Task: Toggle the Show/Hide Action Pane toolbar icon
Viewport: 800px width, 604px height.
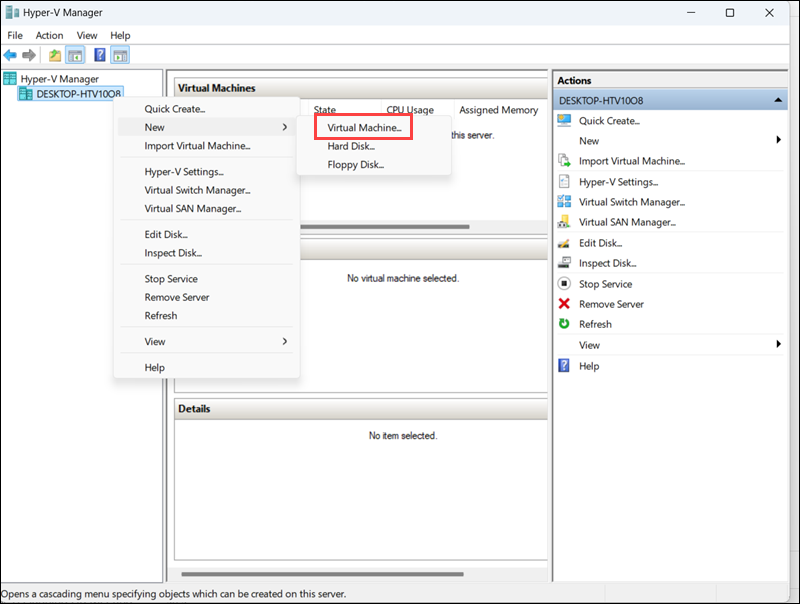Action: coord(120,55)
